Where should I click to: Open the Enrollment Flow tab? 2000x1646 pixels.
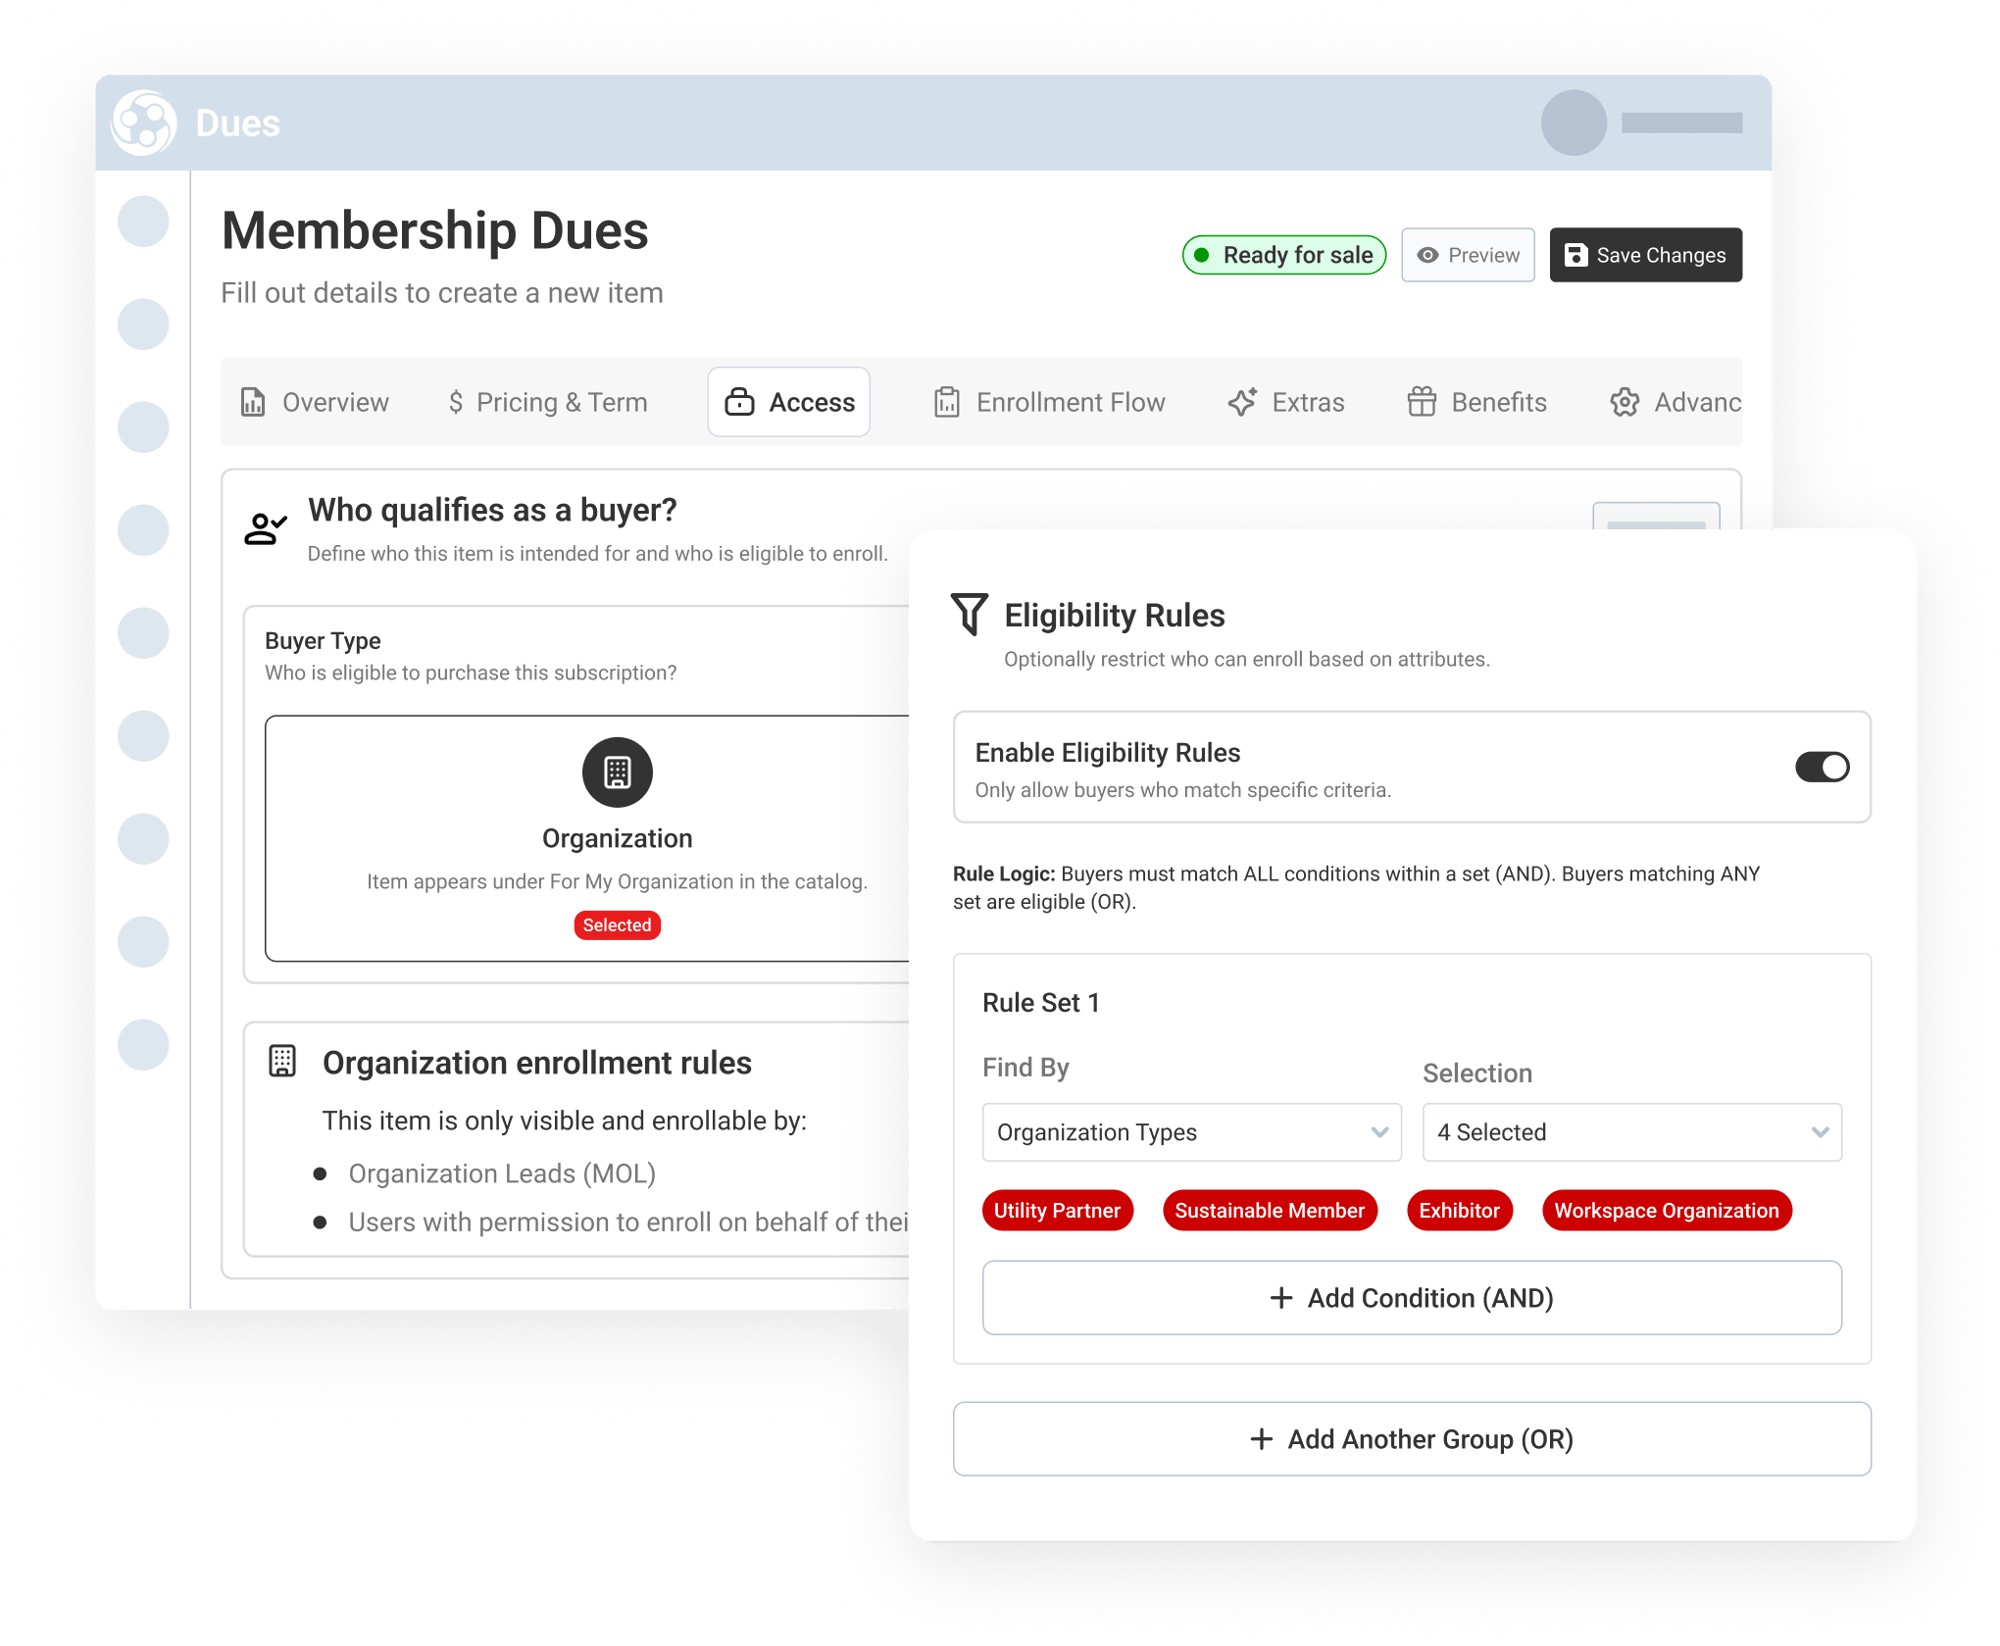(x=1049, y=402)
